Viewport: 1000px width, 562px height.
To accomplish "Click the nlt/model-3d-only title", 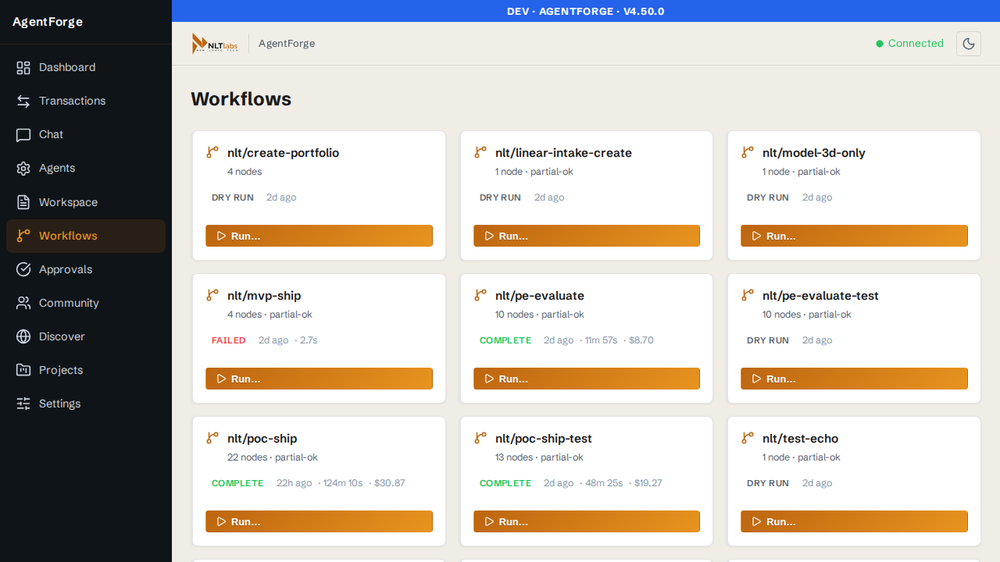I will point(814,153).
